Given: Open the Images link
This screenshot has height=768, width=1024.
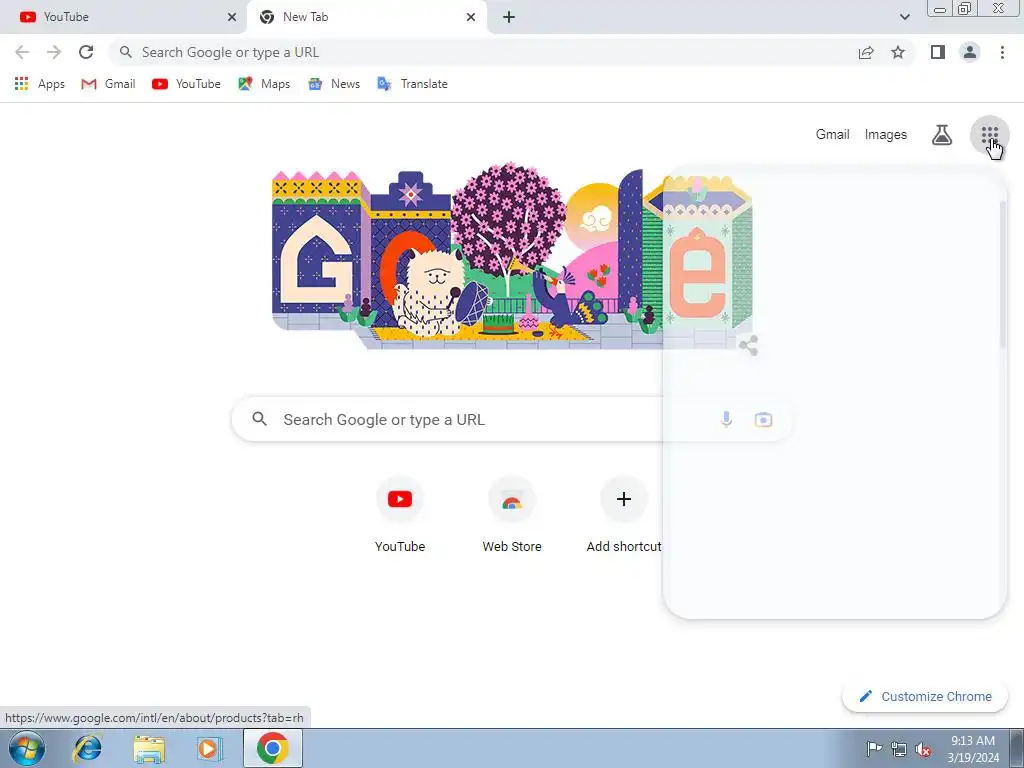Looking at the screenshot, I should point(886,135).
